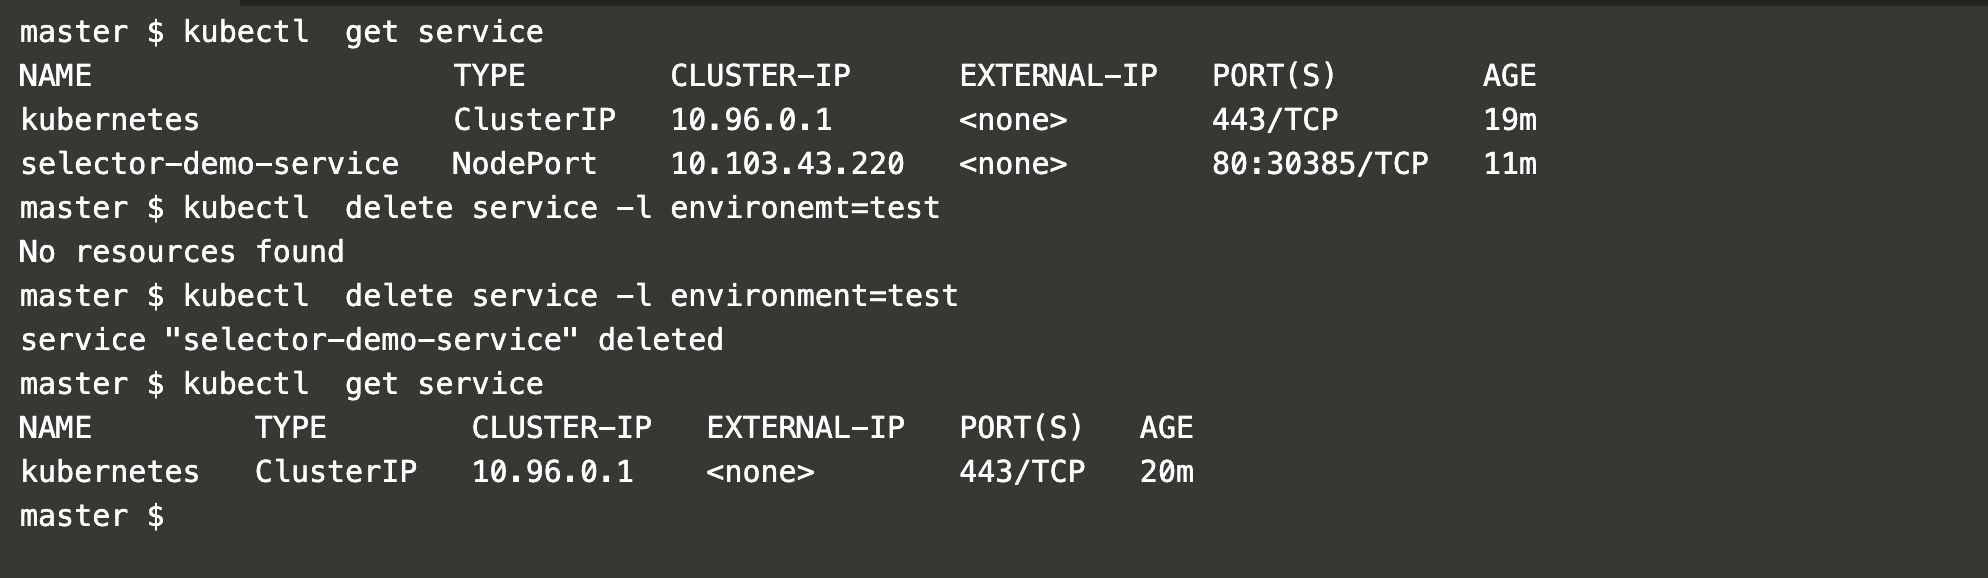Click the first 'kubectl get service' command
1988x578 pixels.
pos(363,32)
